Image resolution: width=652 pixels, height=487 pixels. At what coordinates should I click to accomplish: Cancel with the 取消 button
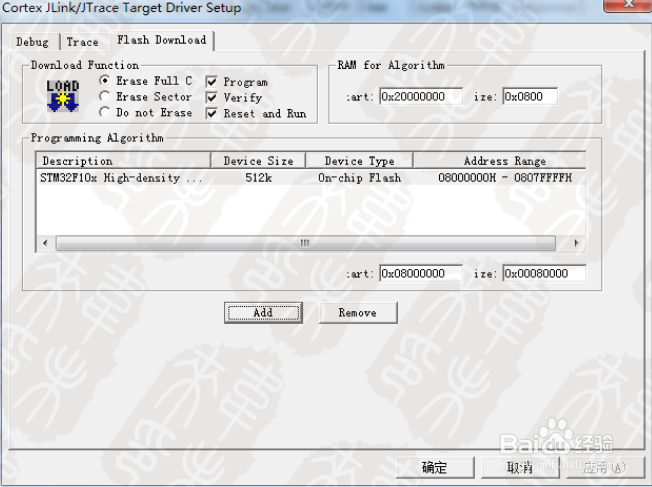[520, 468]
